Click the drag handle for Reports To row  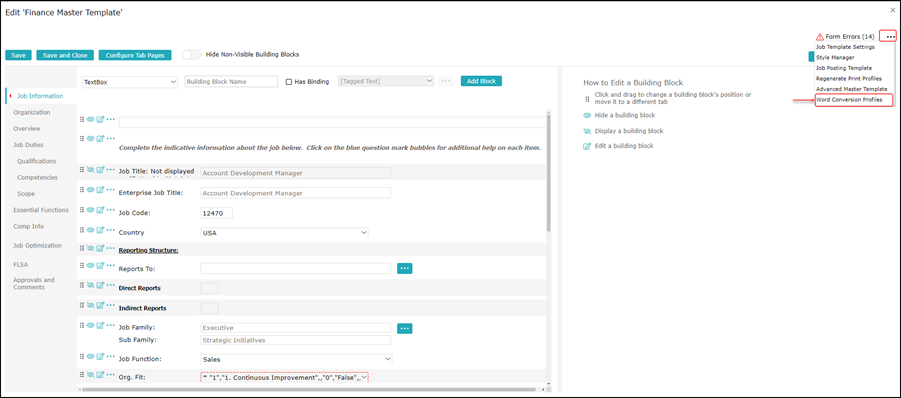point(82,265)
